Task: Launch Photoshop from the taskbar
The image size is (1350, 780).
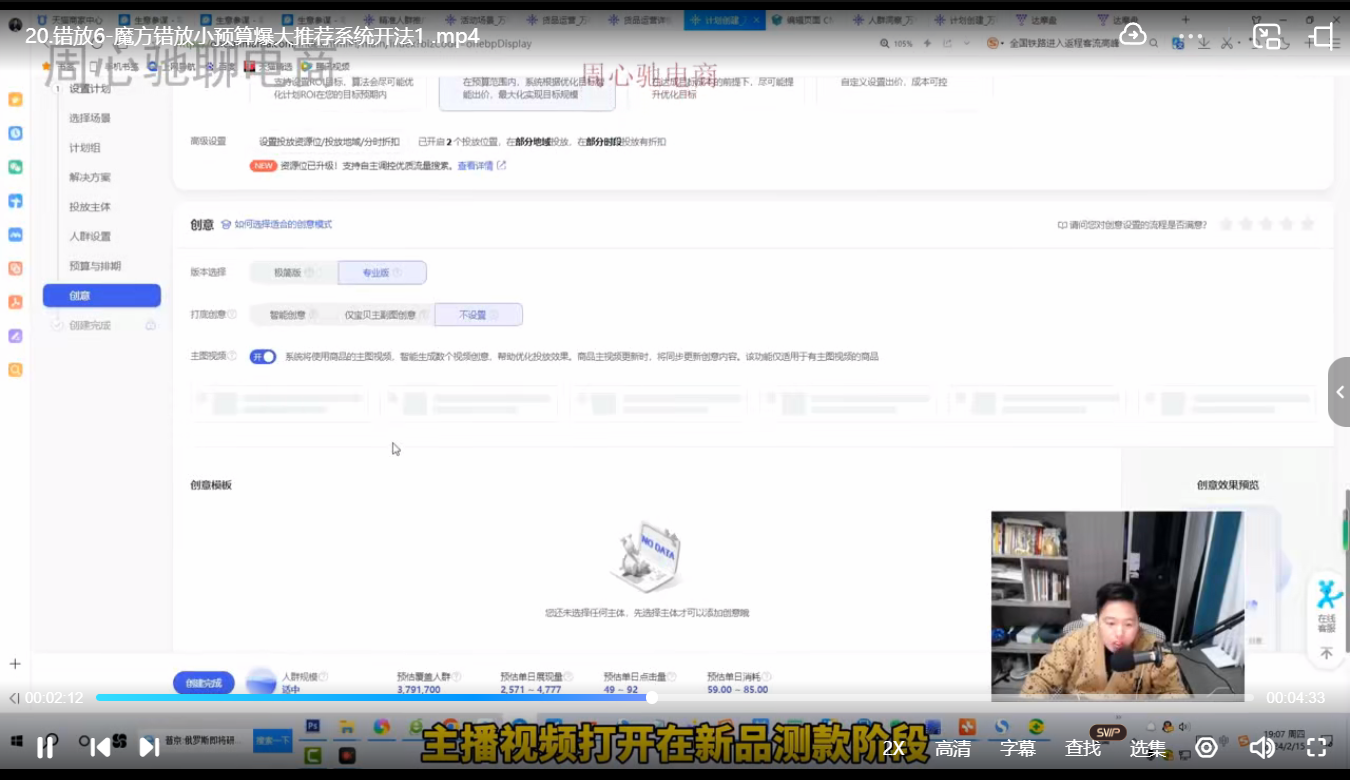Action: click(313, 726)
